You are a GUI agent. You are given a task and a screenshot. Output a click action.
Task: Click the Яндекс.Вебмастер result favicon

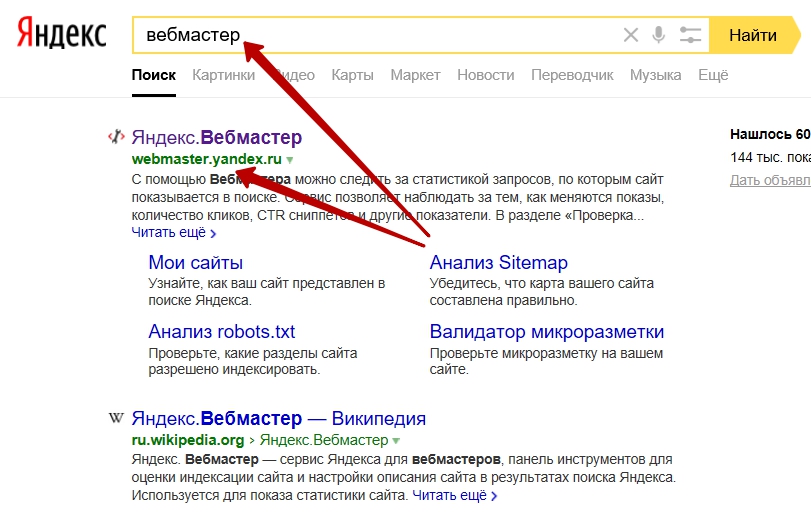pyautogui.click(x=116, y=137)
